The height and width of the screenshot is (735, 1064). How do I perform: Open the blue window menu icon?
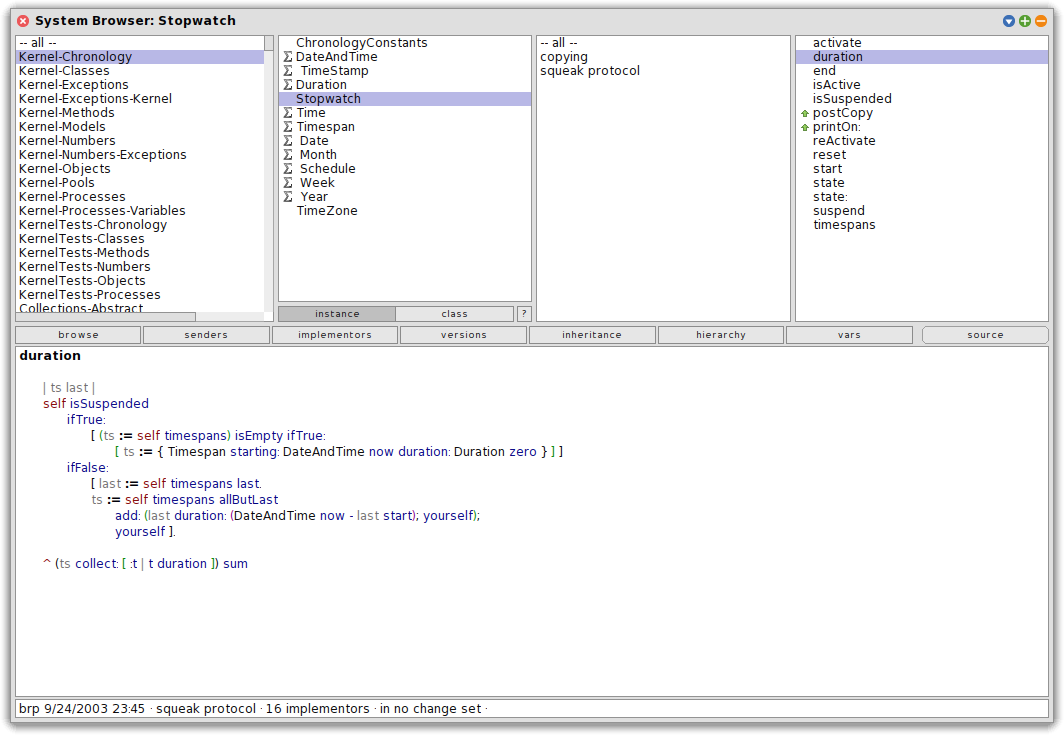pos(1009,21)
